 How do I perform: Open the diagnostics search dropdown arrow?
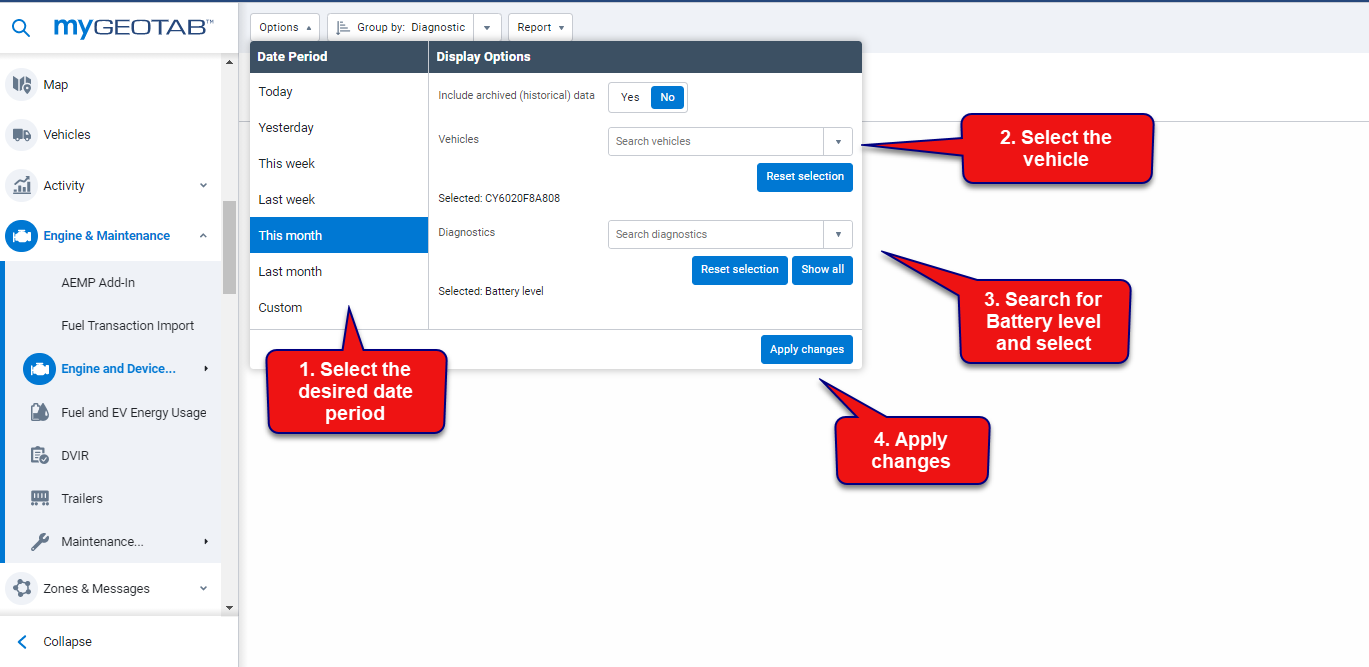(838, 234)
